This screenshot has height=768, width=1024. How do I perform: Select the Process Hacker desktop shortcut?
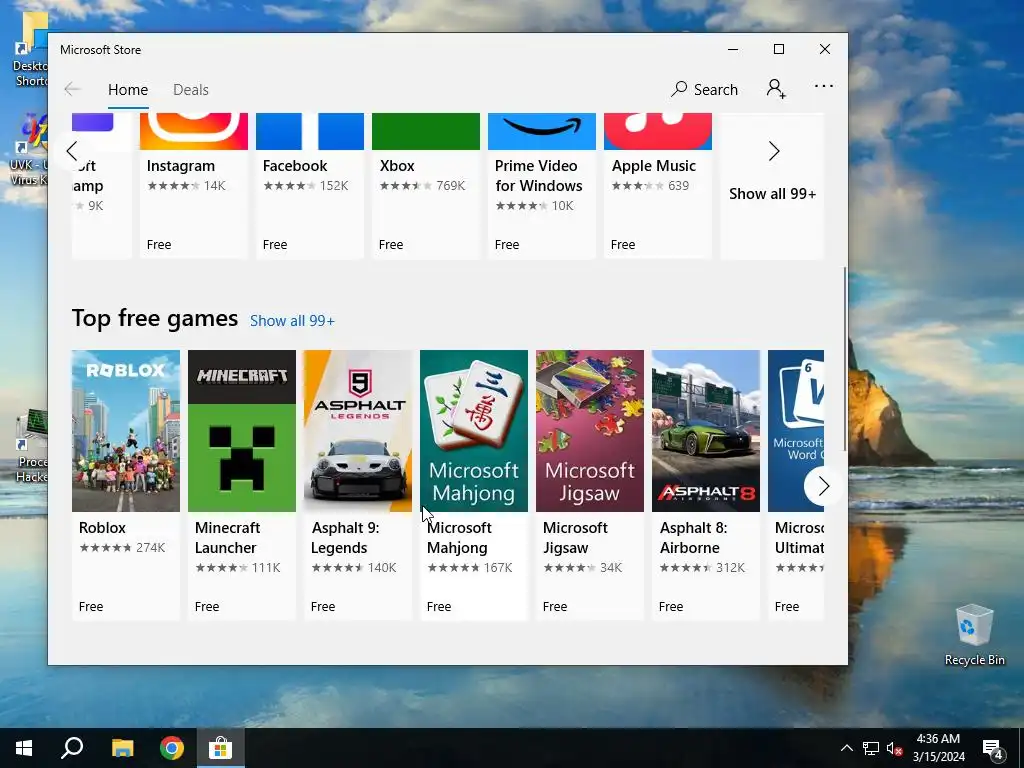[29, 445]
